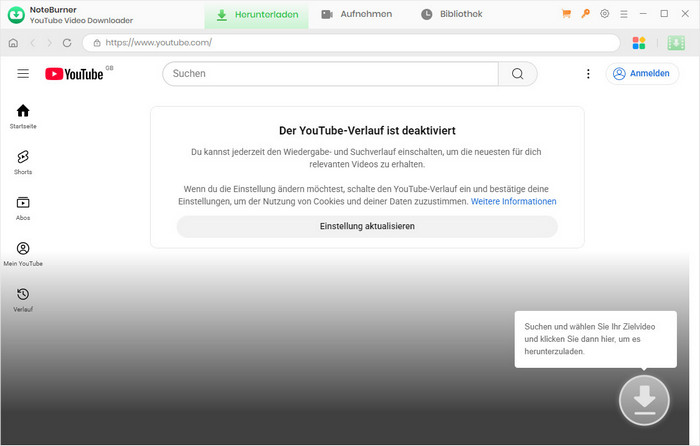
Task: Open Verlauf in YouTube sidebar
Action: tap(23, 300)
